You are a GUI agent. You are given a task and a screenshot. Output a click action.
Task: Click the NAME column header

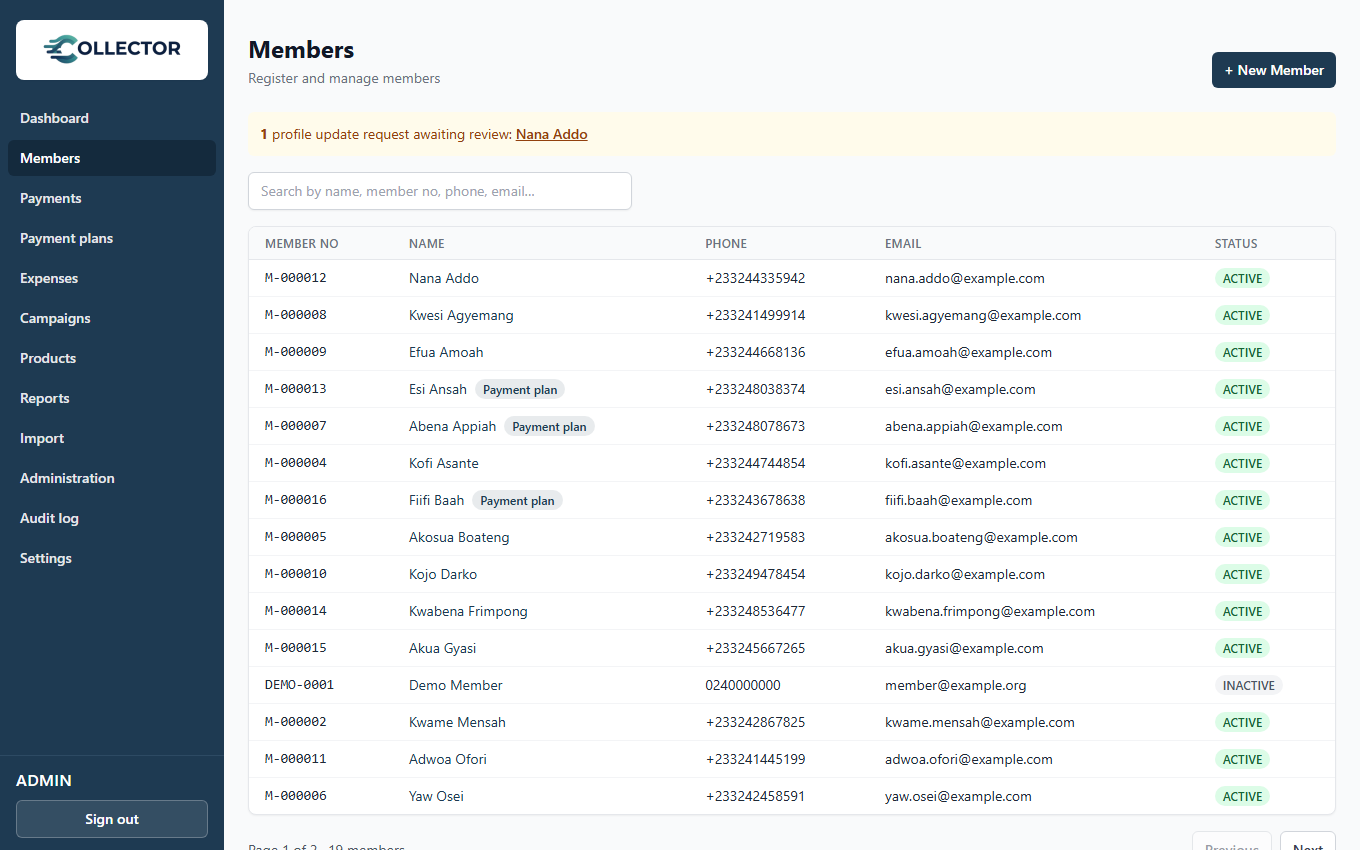coord(427,244)
